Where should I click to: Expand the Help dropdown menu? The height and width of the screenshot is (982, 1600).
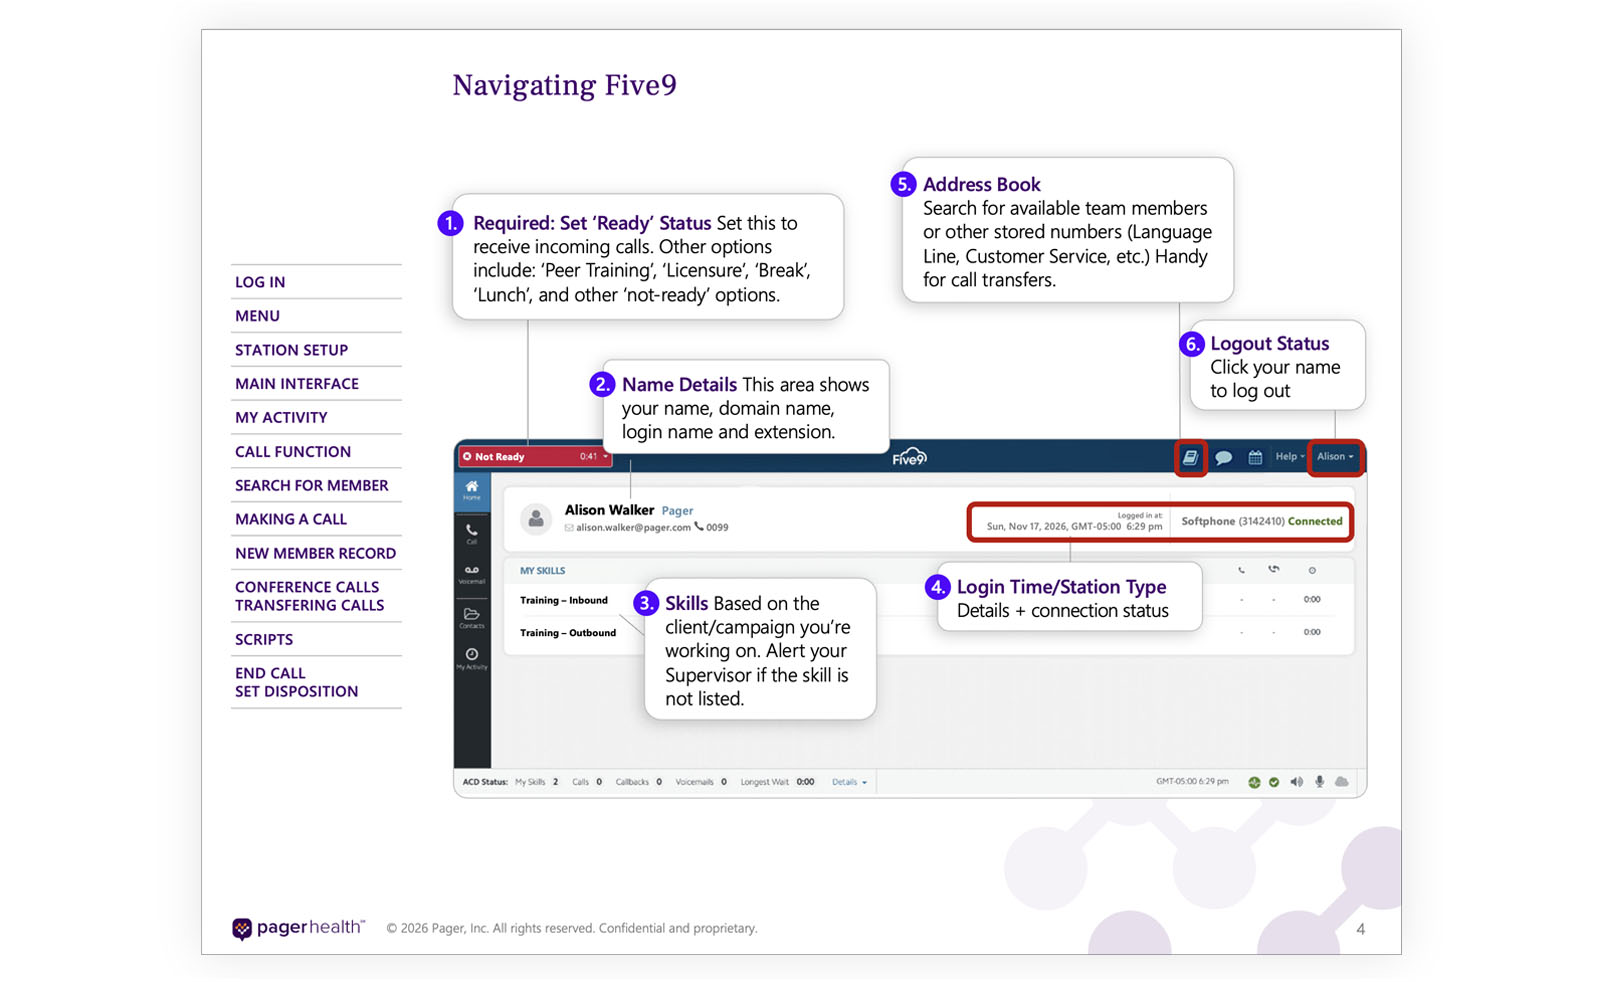(x=1290, y=457)
